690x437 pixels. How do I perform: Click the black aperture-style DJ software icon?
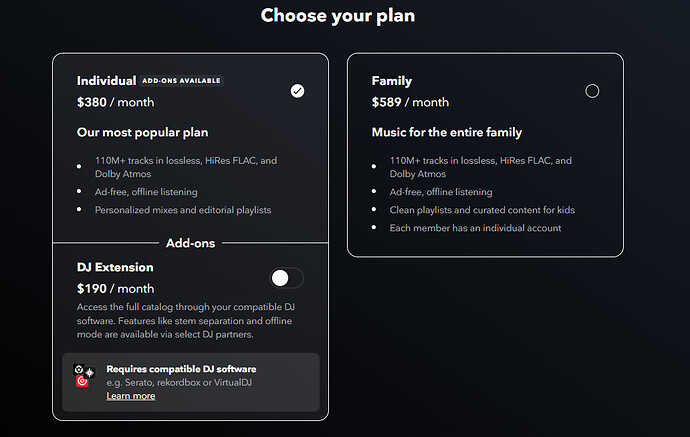click(x=79, y=370)
